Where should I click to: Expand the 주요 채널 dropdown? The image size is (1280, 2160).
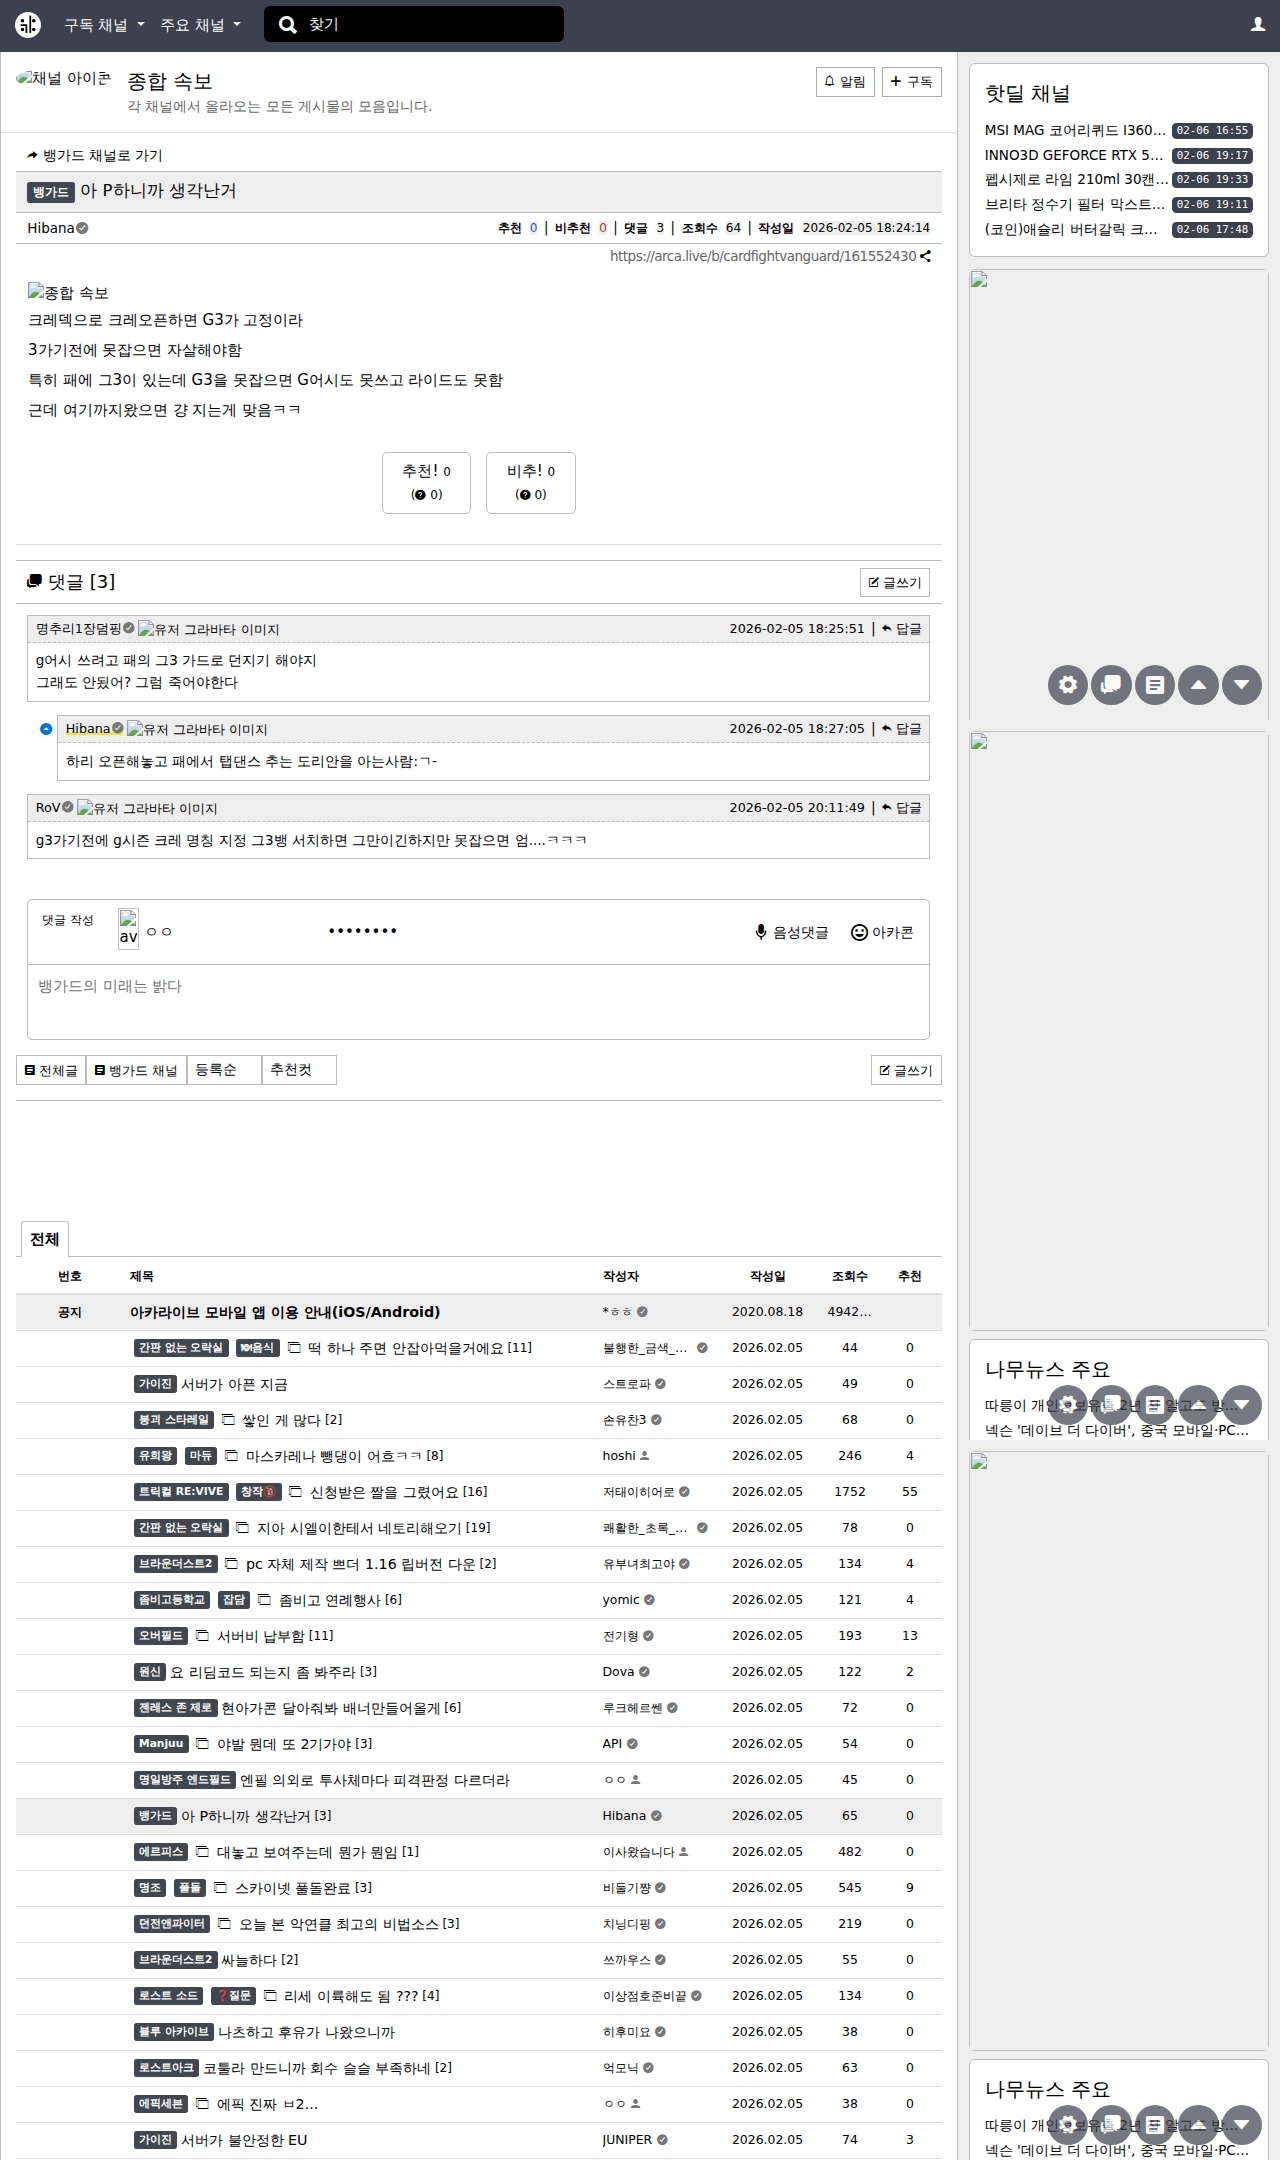click(200, 25)
